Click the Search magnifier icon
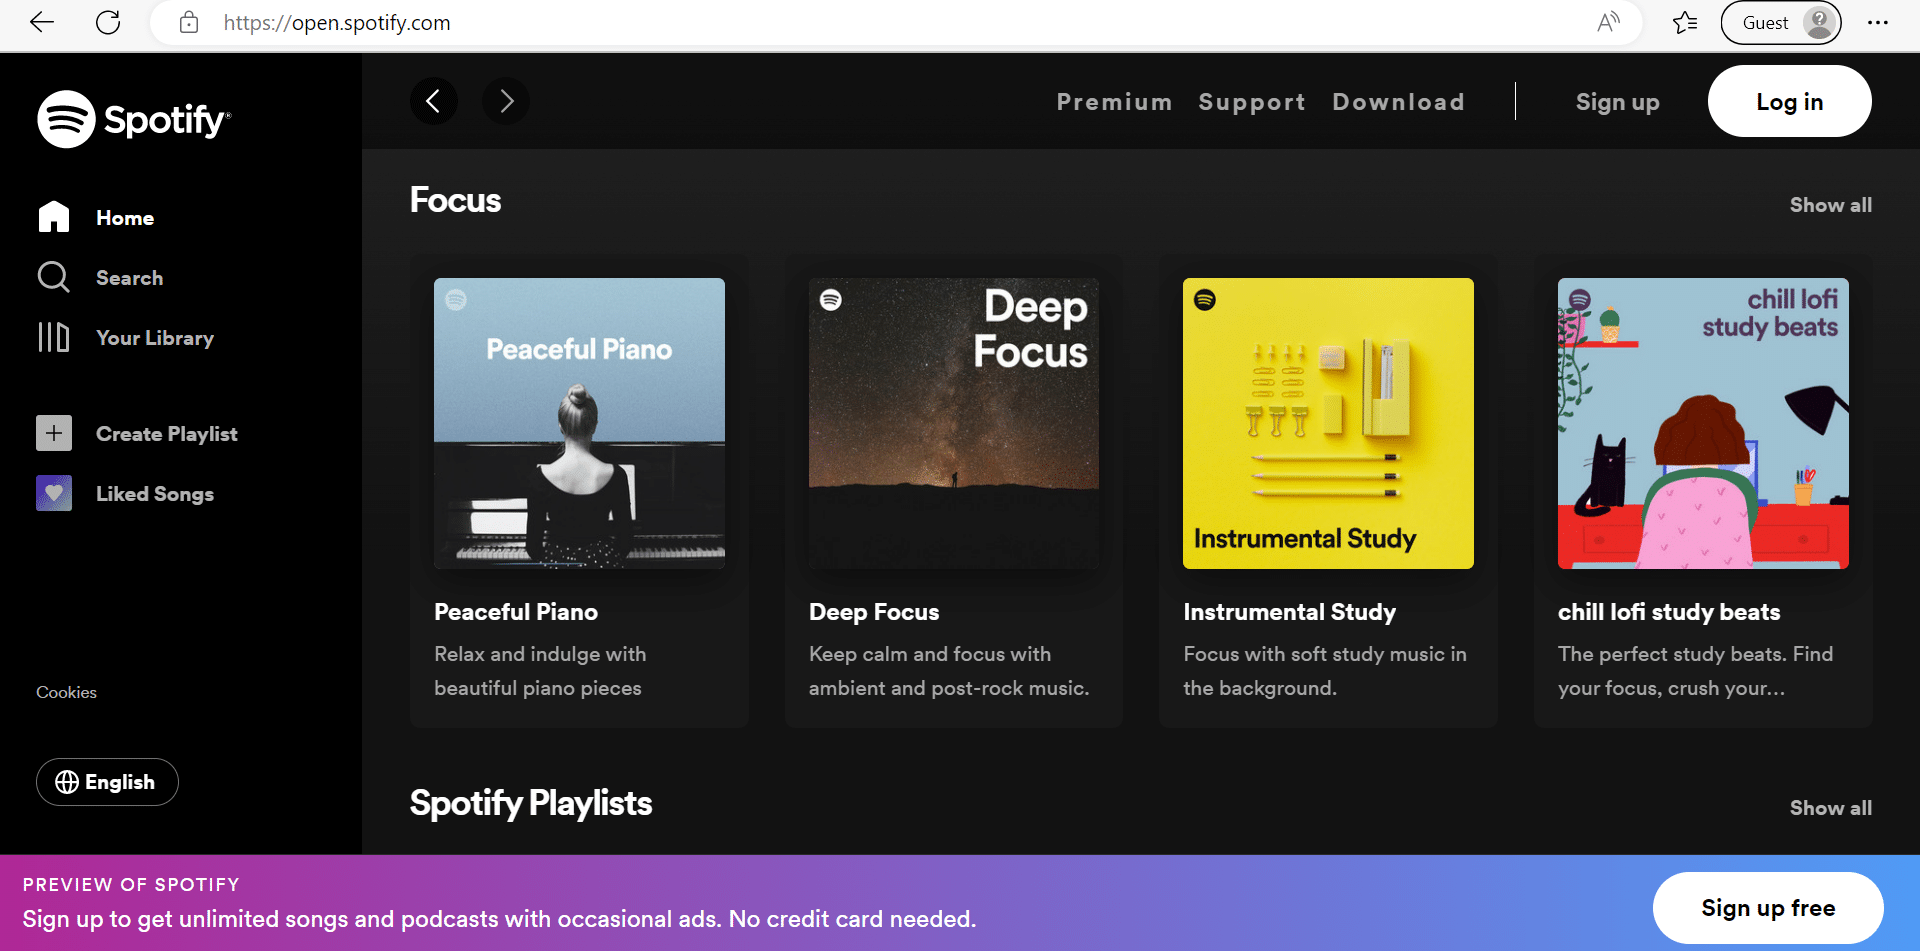The width and height of the screenshot is (1920, 951). click(54, 277)
